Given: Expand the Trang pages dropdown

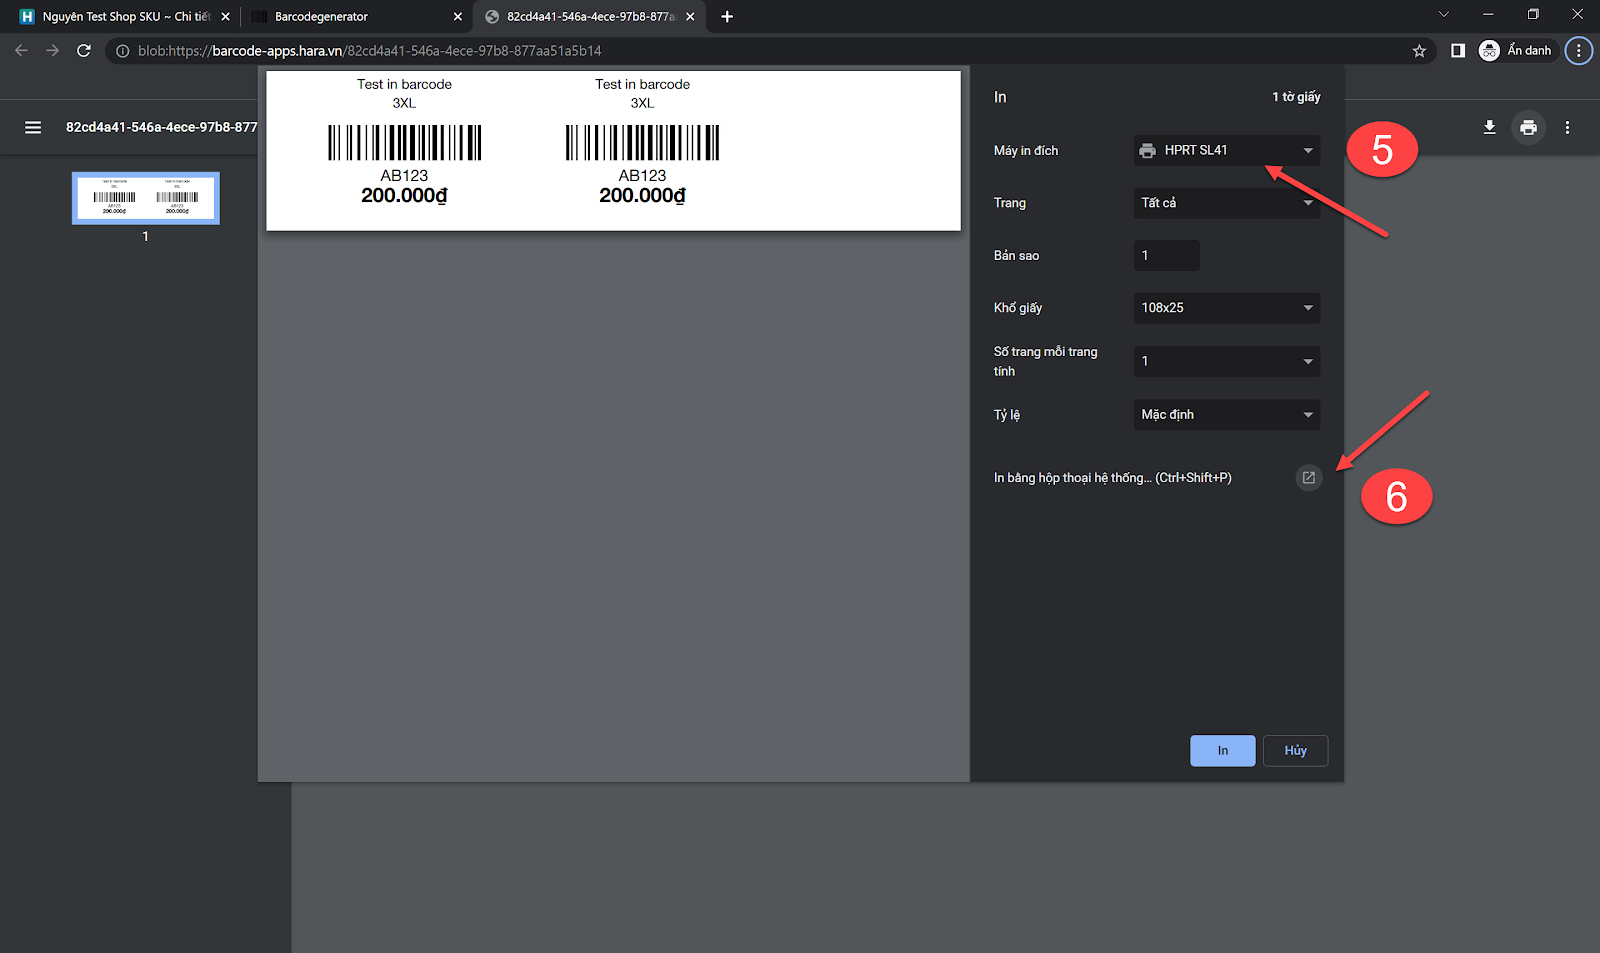Looking at the screenshot, I should point(1227,203).
